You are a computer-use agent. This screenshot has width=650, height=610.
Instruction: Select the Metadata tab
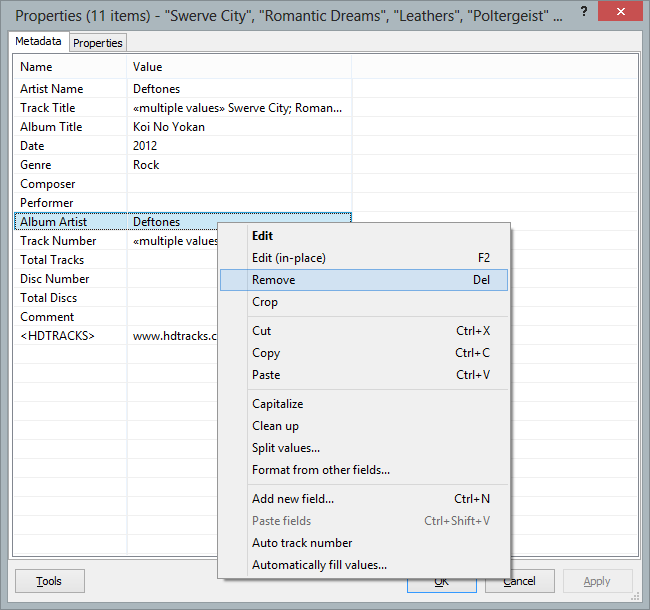coord(39,41)
